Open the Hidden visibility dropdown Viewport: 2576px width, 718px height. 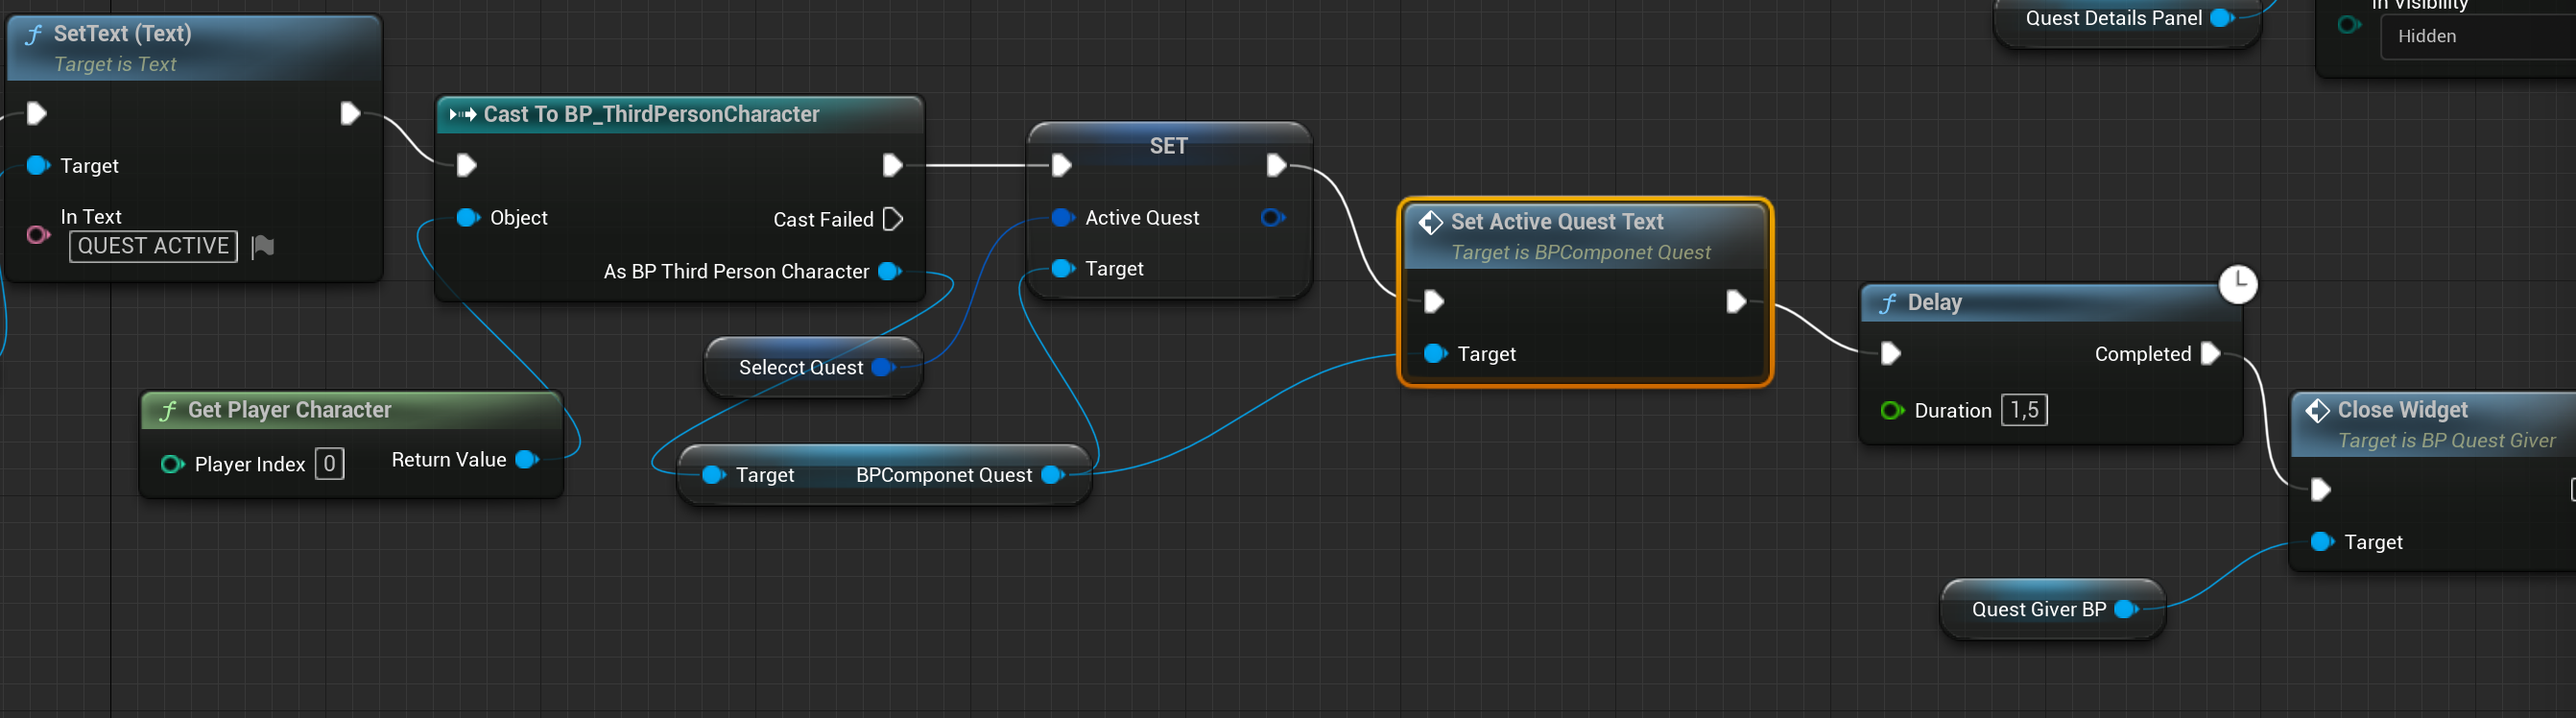(2478, 37)
